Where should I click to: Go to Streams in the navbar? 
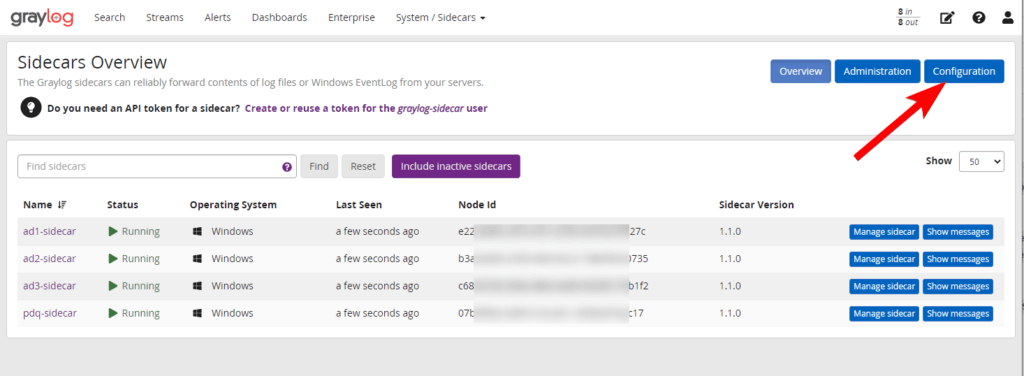point(165,18)
